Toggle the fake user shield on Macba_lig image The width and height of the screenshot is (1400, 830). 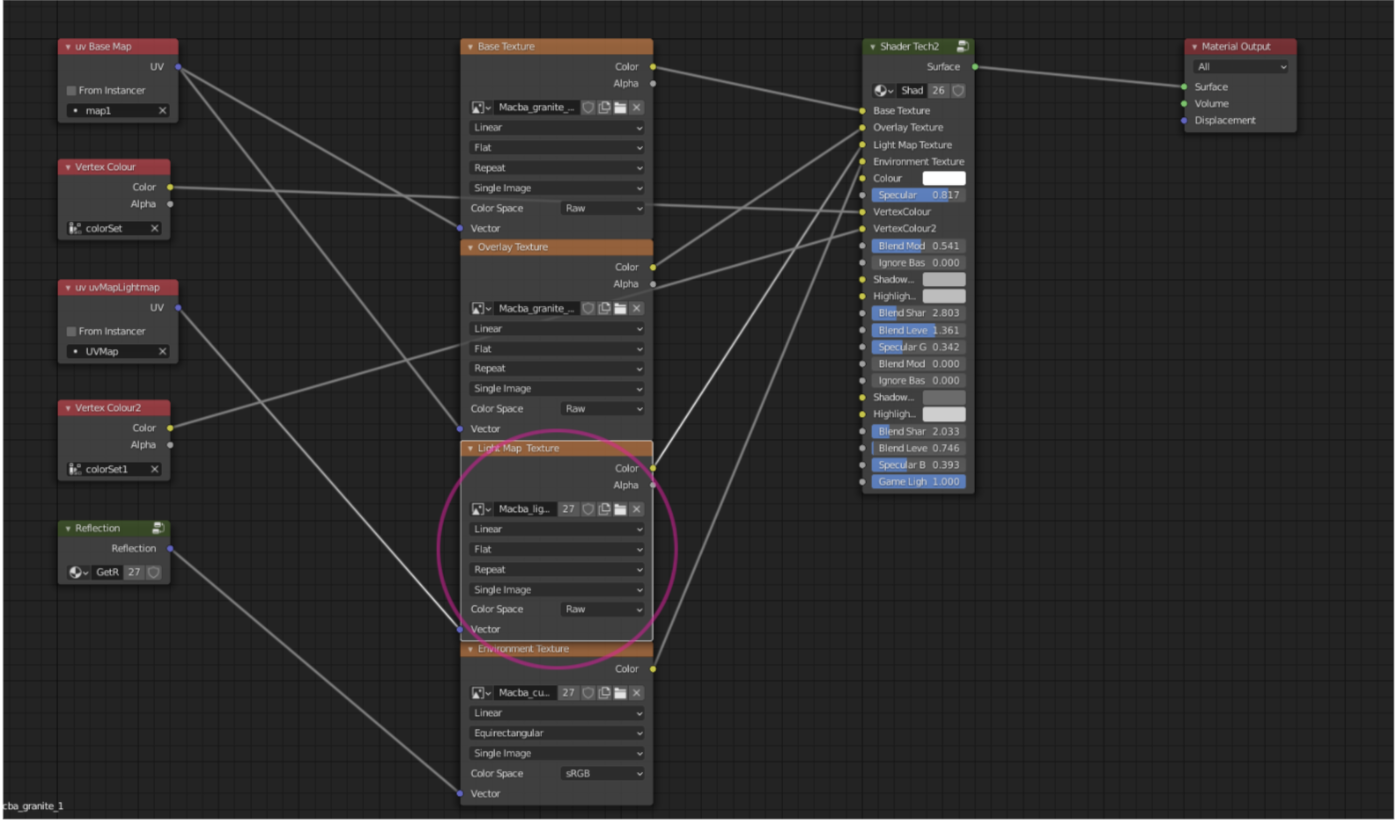590,509
